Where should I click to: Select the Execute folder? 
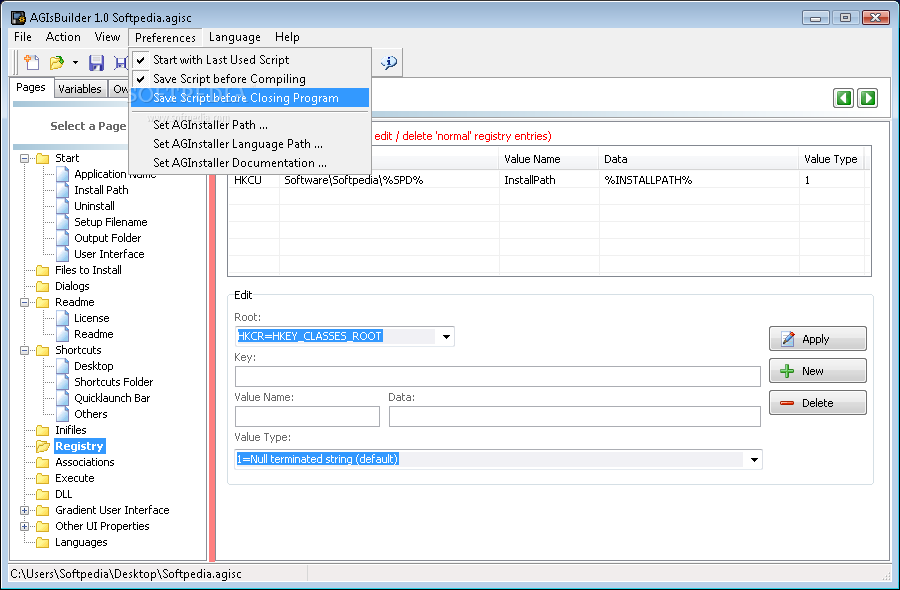(74, 479)
